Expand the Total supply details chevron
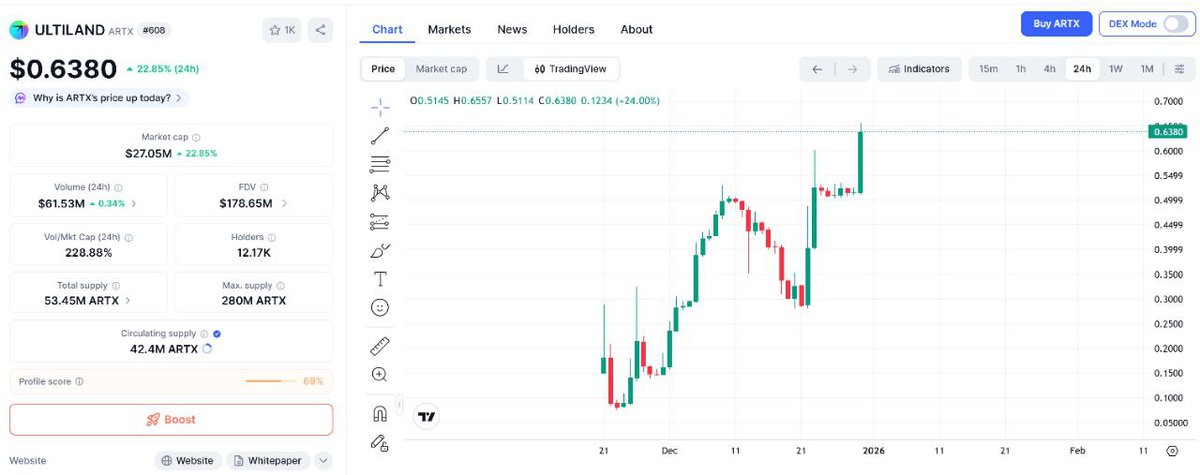The image size is (1200, 475). click(127, 300)
